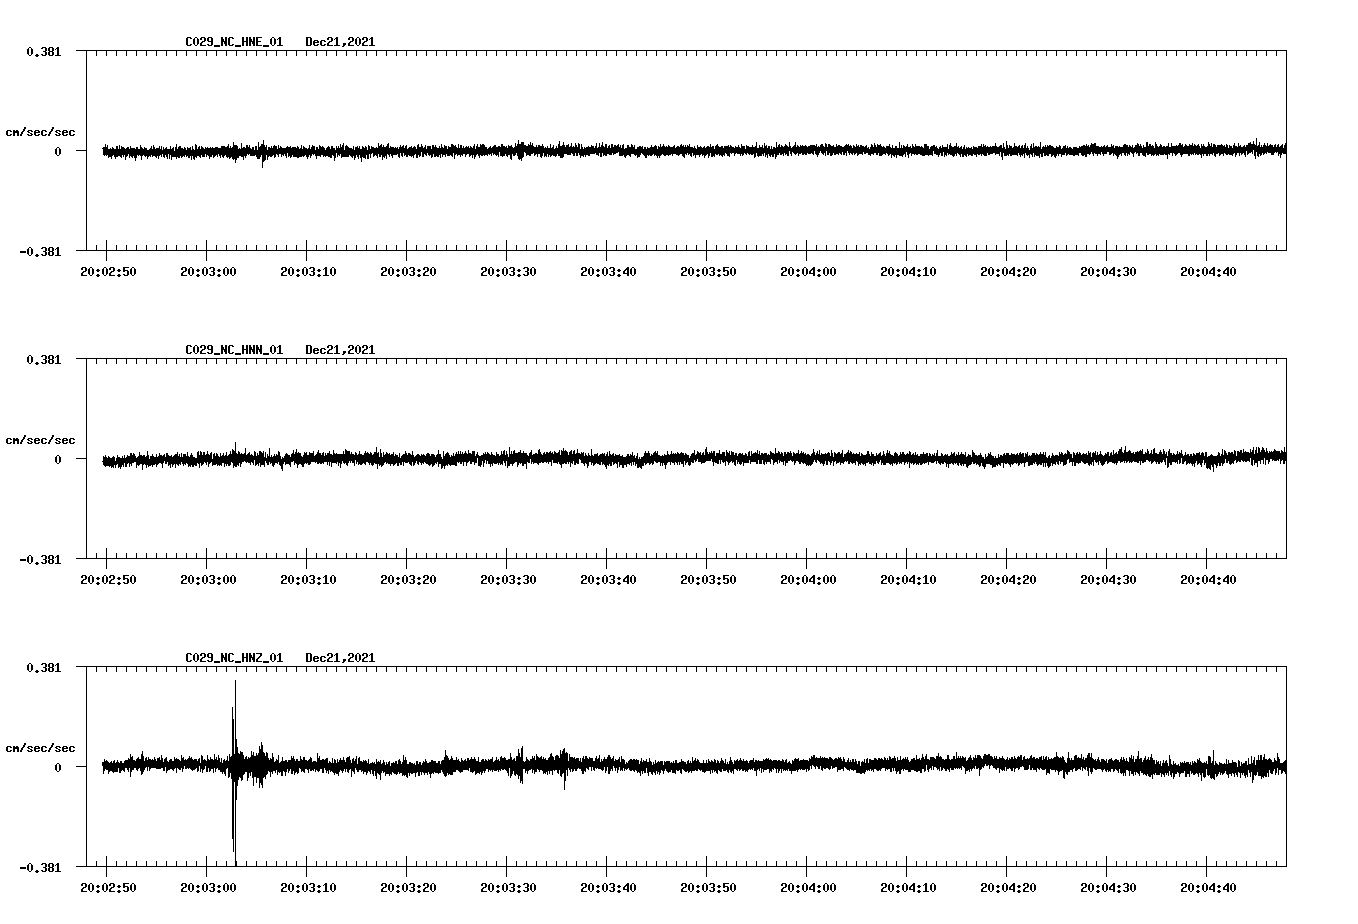Click the C029_NC_HNE_01 channel title

tap(234, 42)
